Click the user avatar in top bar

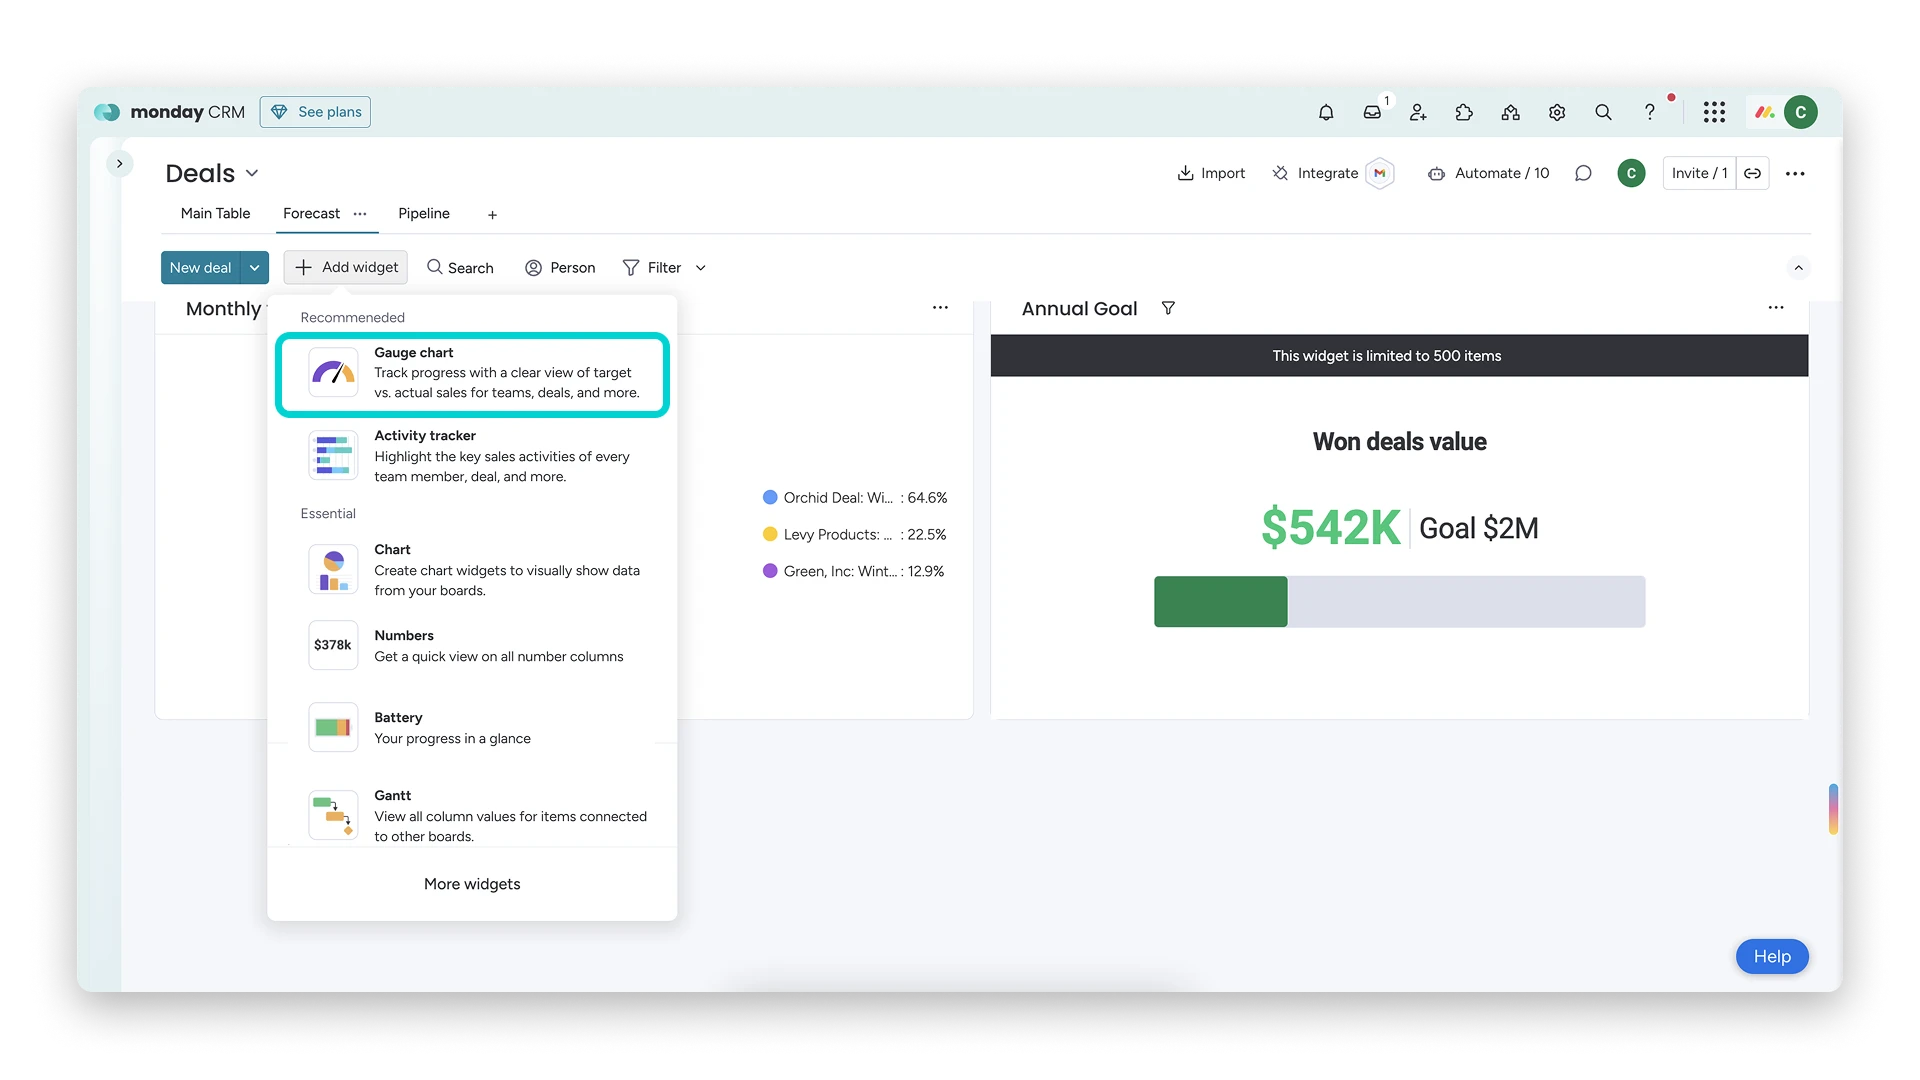pyautogui.click(x=1801, y=112)
